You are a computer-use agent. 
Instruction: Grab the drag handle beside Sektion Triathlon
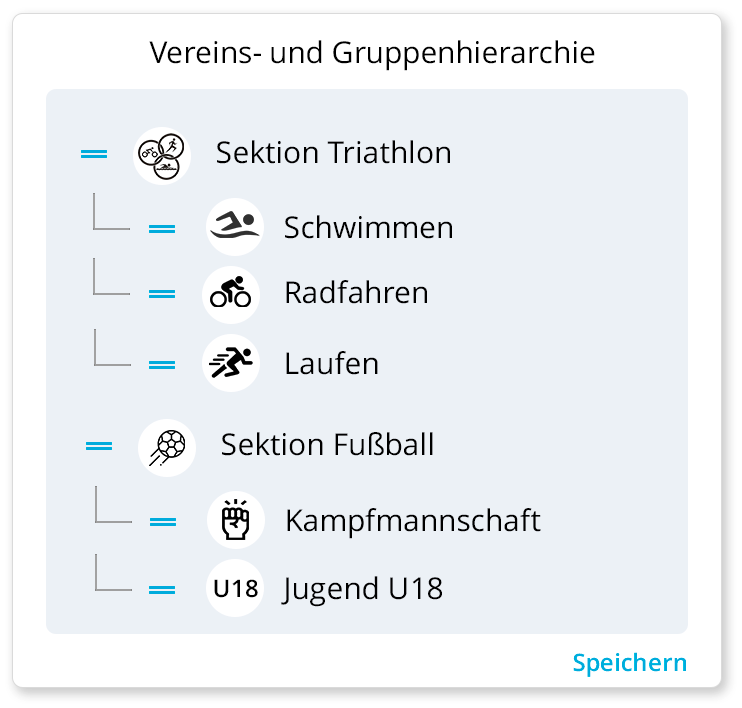point(94,154)
